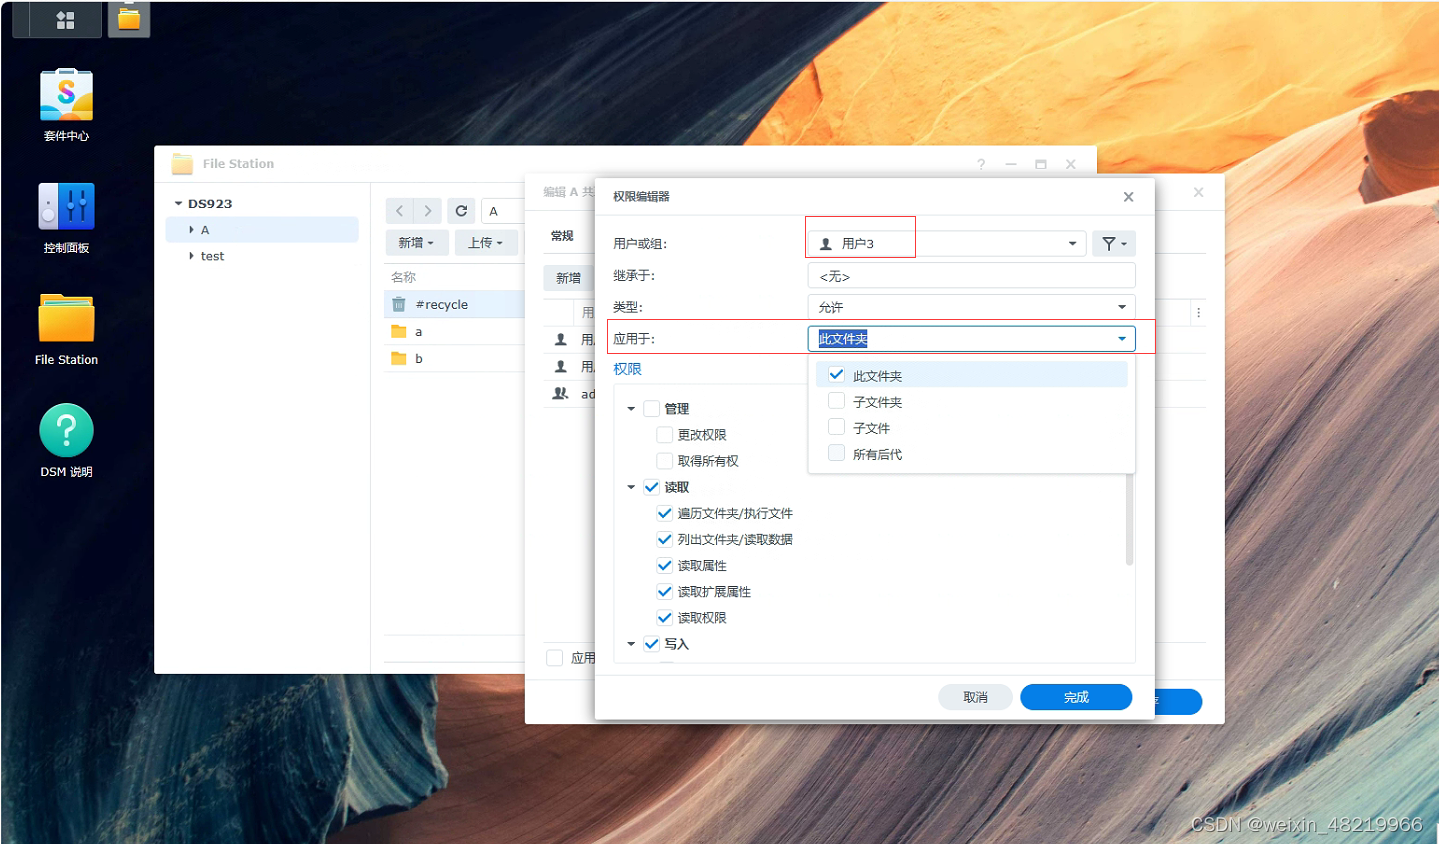Open the 类型 dropdown showing 允许
The width and height of the screenshot is (1439, 844).
(971, 307)
